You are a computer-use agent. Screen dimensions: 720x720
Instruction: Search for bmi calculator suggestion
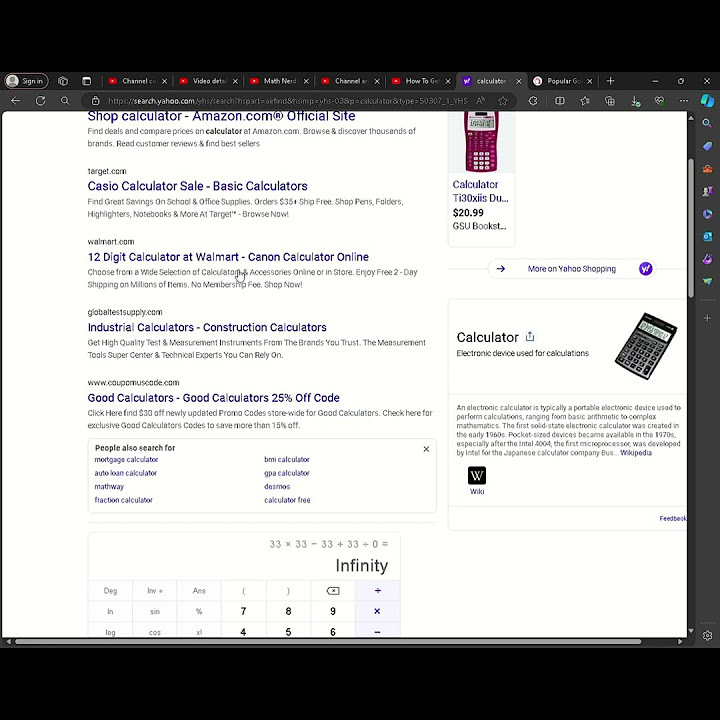point(287,460)
